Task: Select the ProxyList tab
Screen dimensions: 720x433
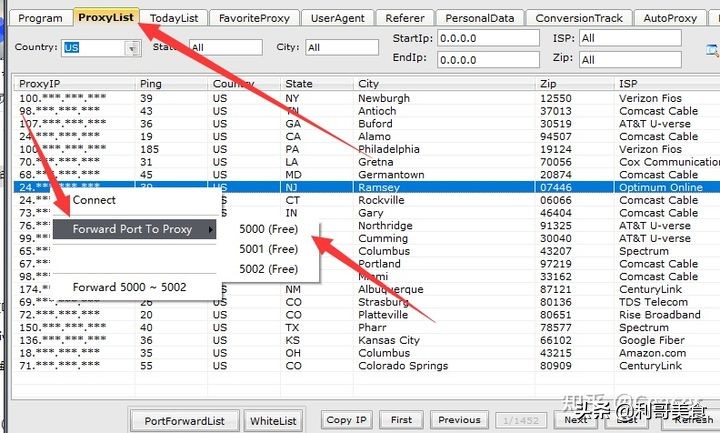Action: (x=106, y=17)
